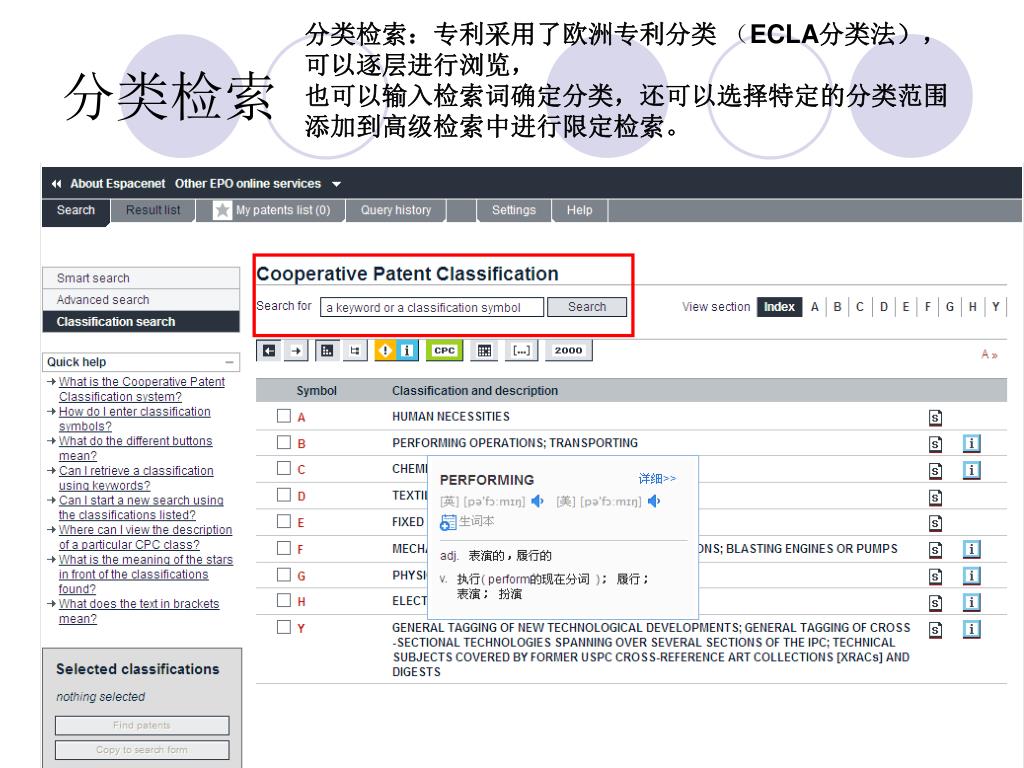Switch to list view toolbar icon
1024x768 pixels.
327,351
